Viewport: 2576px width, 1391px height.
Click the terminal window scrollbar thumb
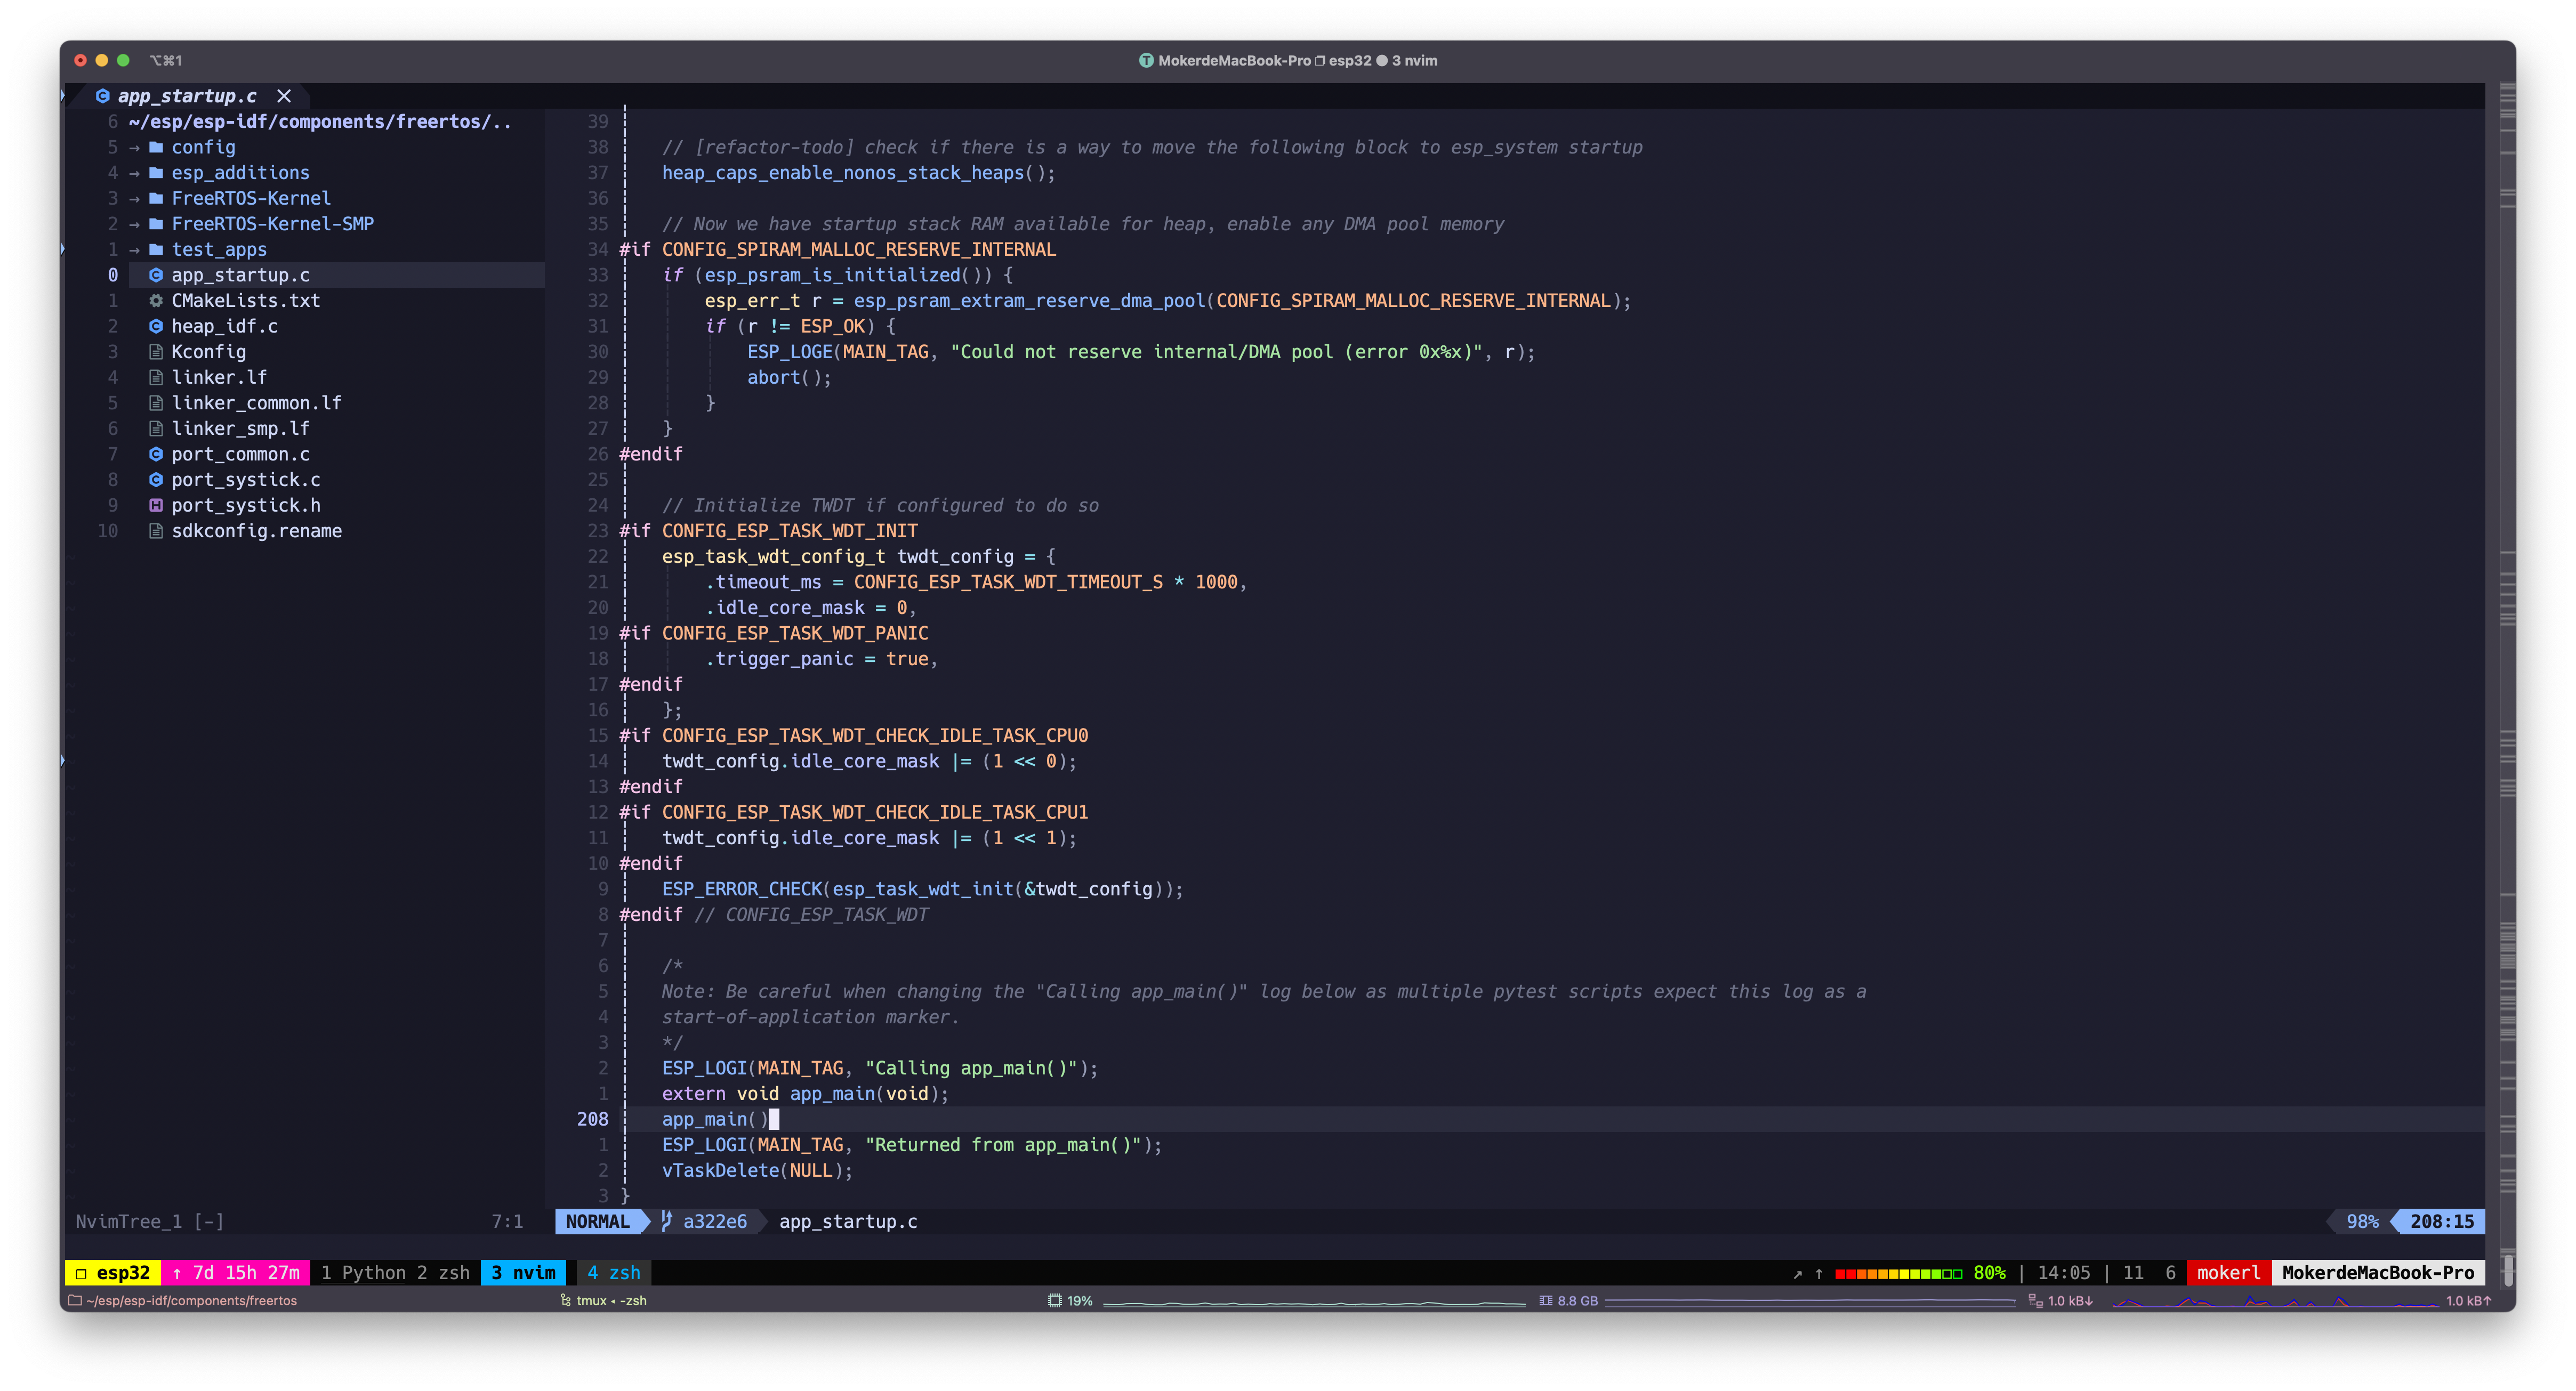(x=2507, y=1269)
